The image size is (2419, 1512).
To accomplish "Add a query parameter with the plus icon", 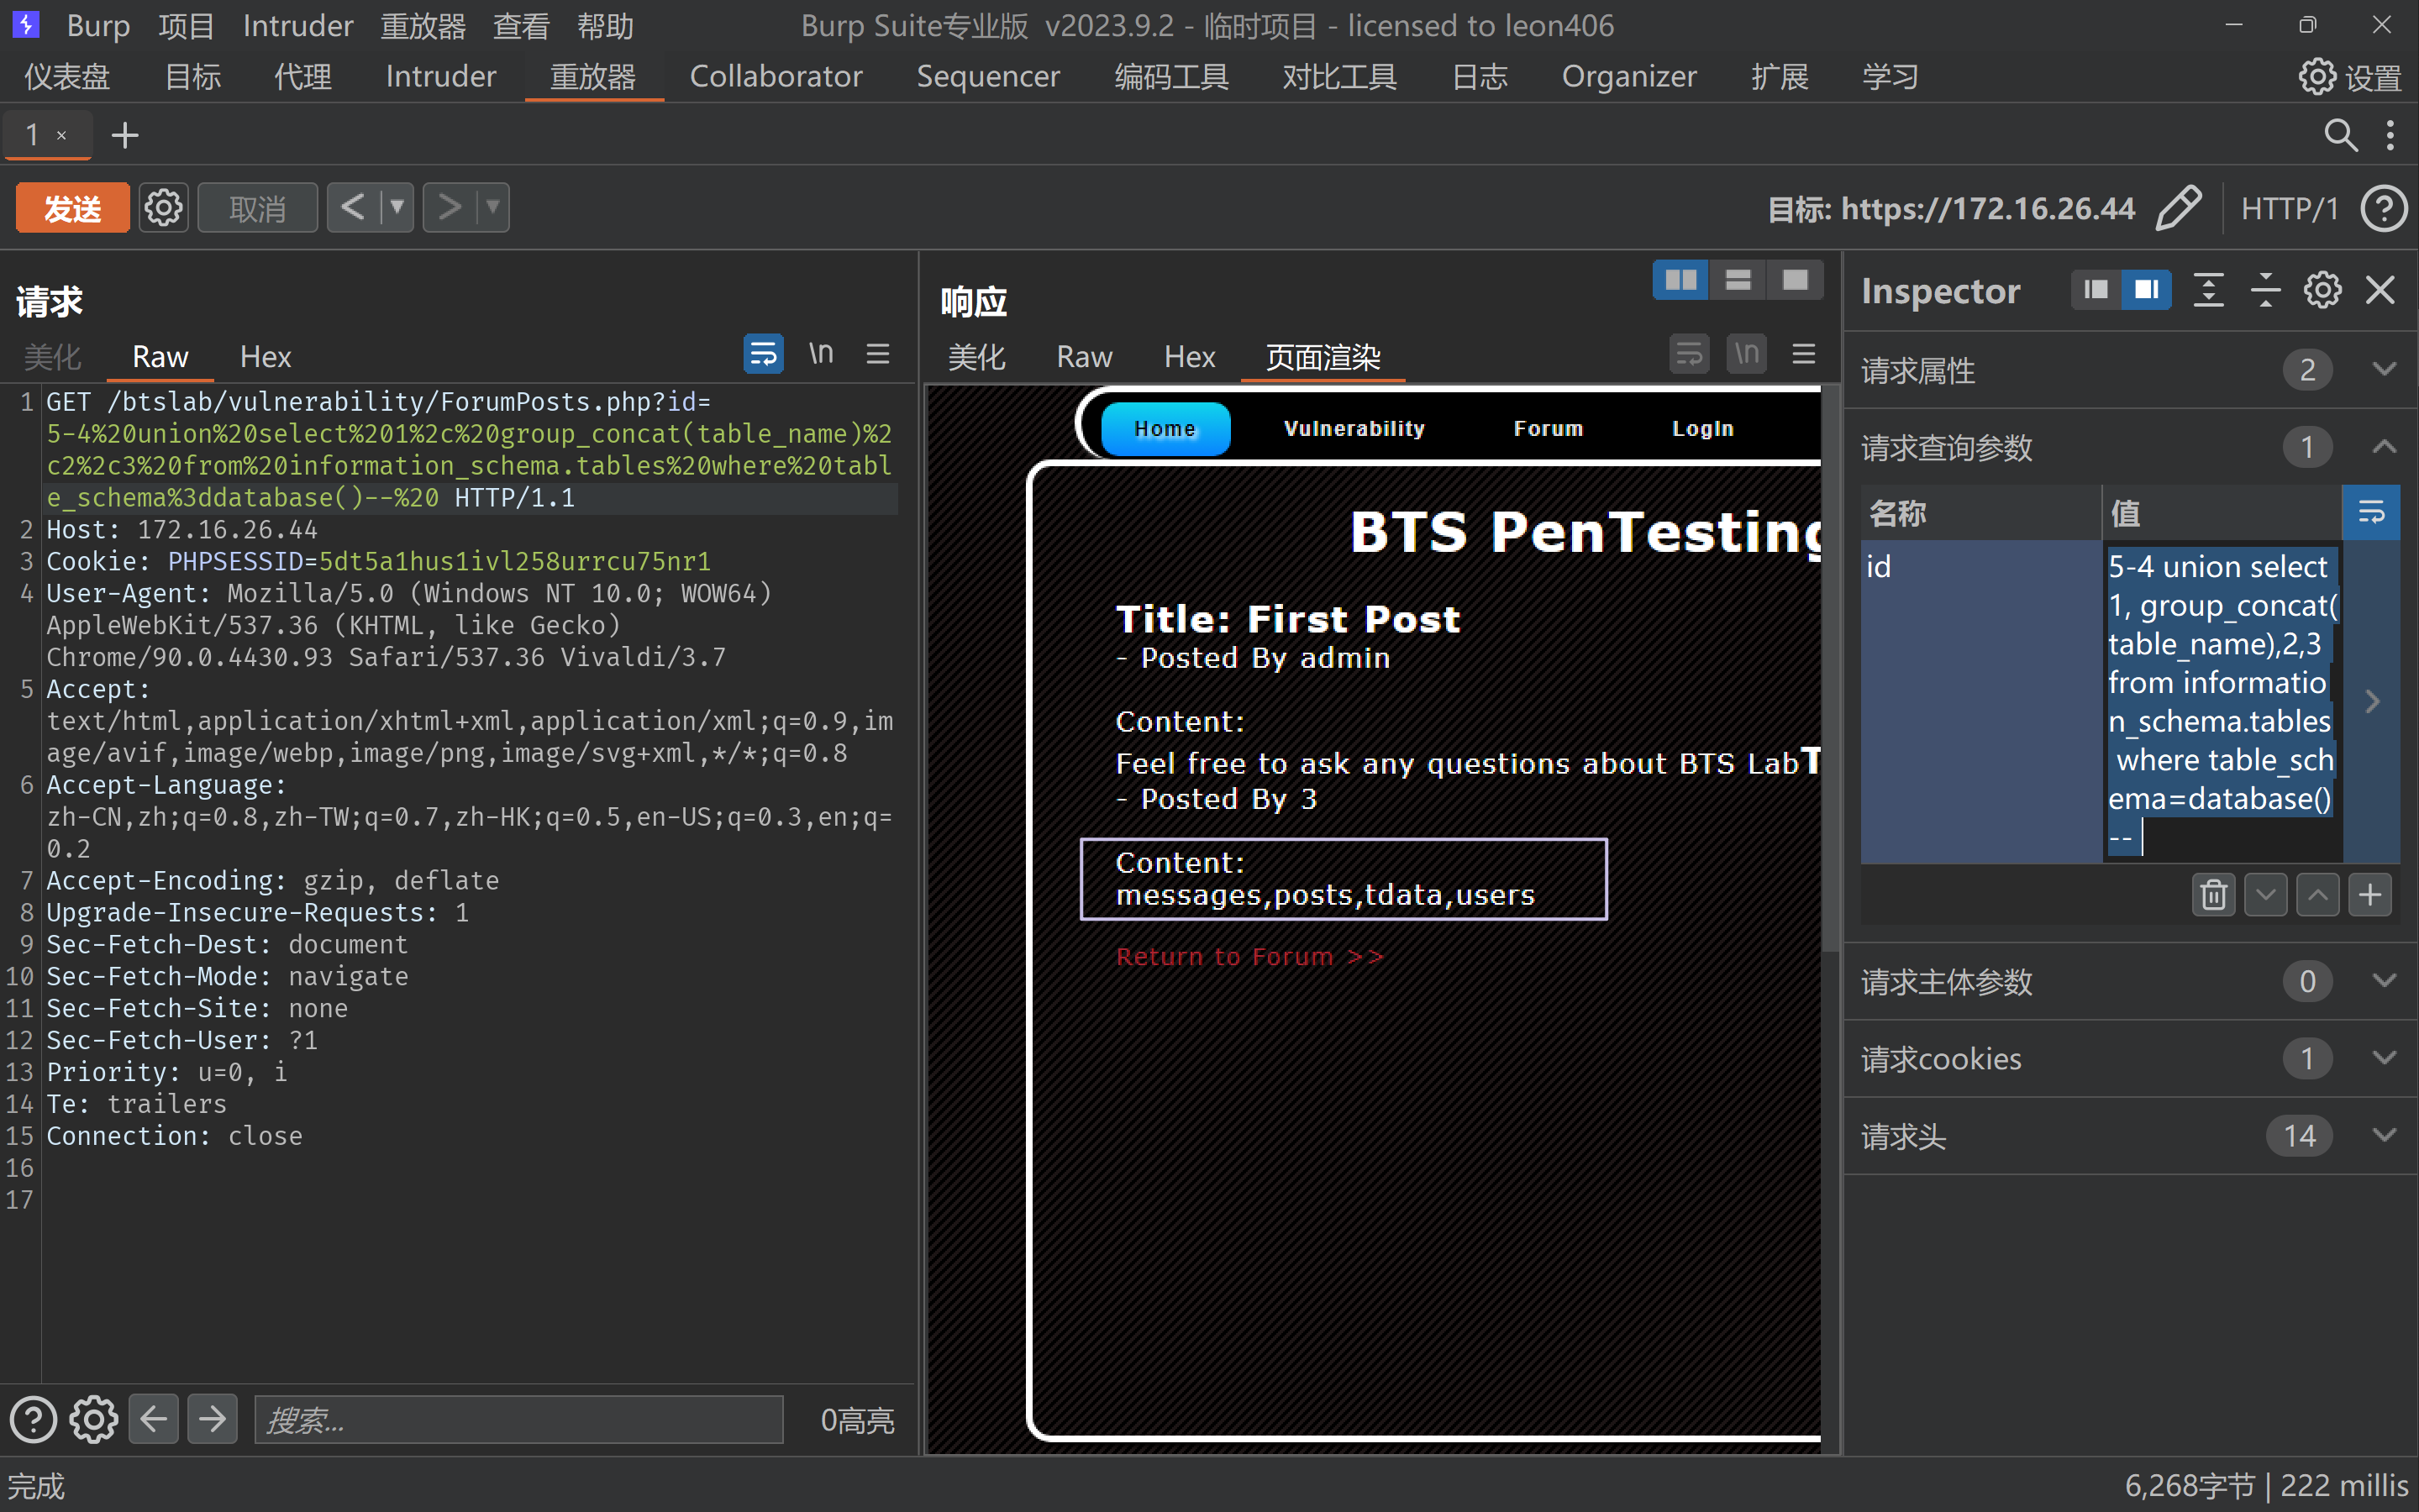I will tap(2369, 894).
